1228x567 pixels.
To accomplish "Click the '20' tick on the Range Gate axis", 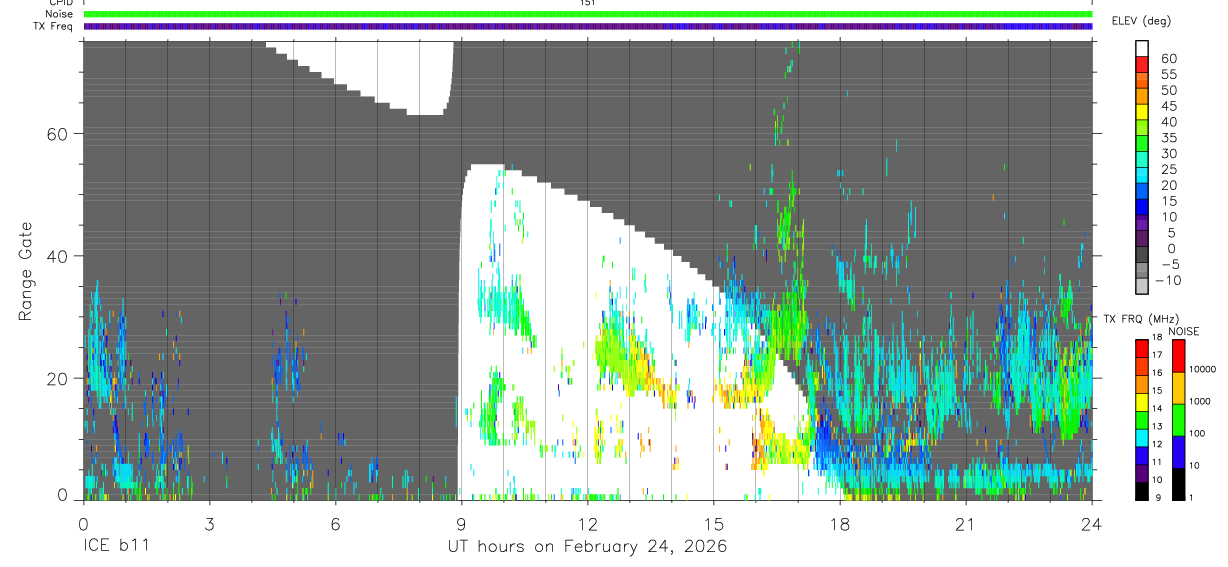I will pyautogui.click(x=57, y=378).
